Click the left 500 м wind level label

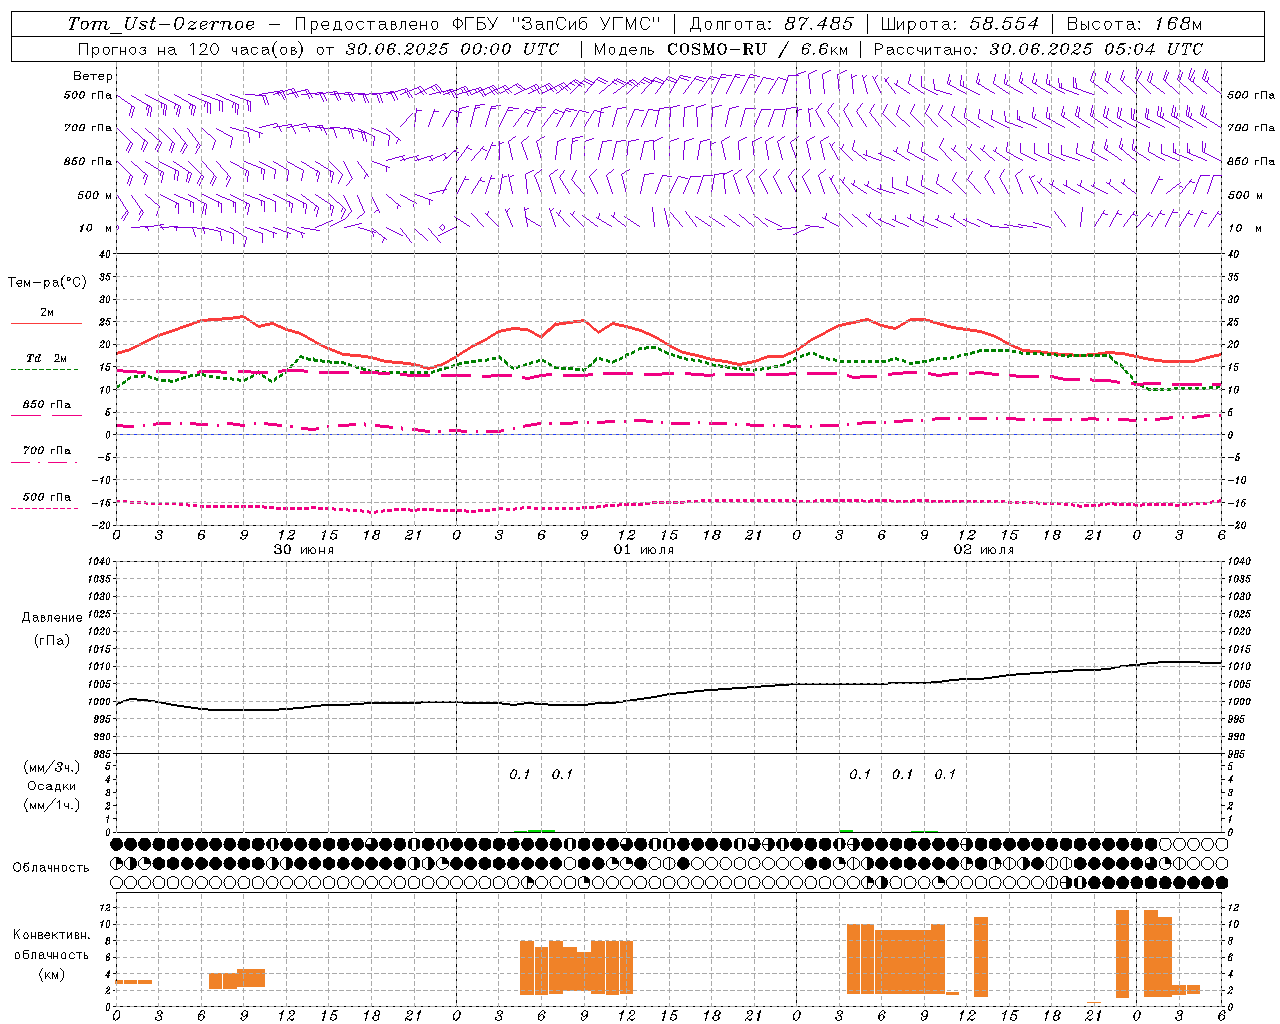94,195
